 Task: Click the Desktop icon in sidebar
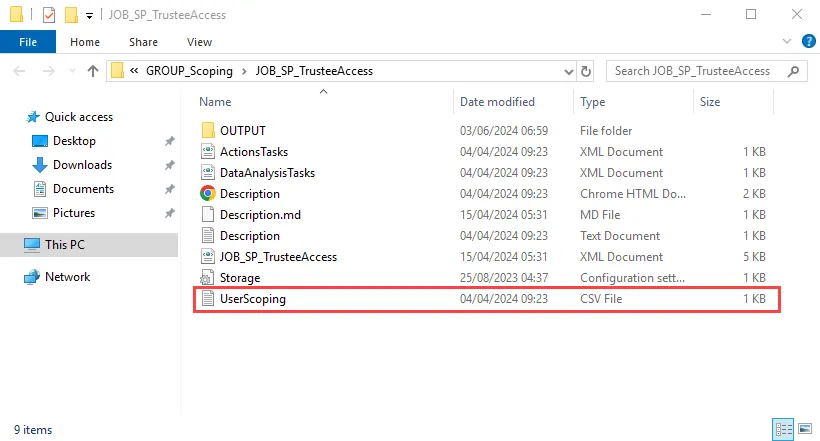[x=40, y=141]
